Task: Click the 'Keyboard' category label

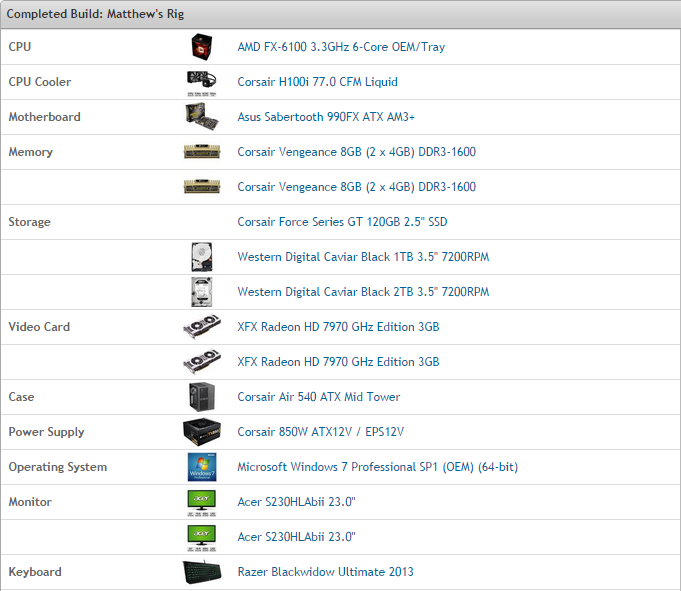Action: coord(35,572)
